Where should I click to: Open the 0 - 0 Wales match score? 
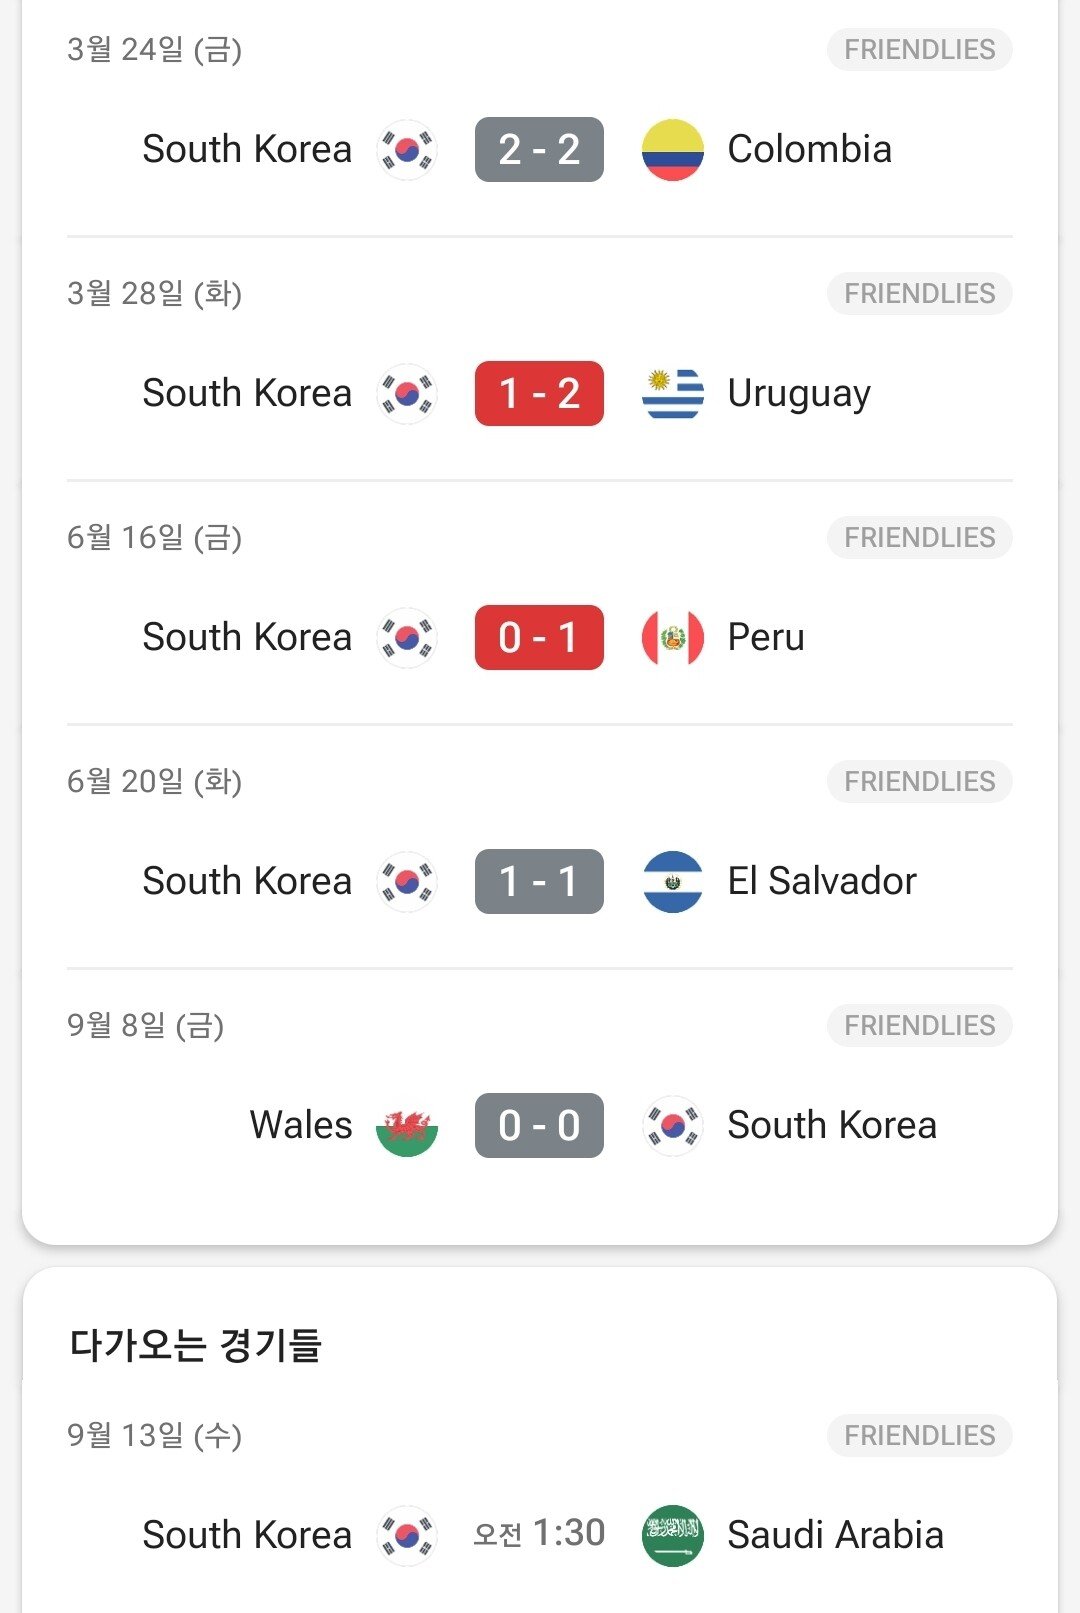539,1126
